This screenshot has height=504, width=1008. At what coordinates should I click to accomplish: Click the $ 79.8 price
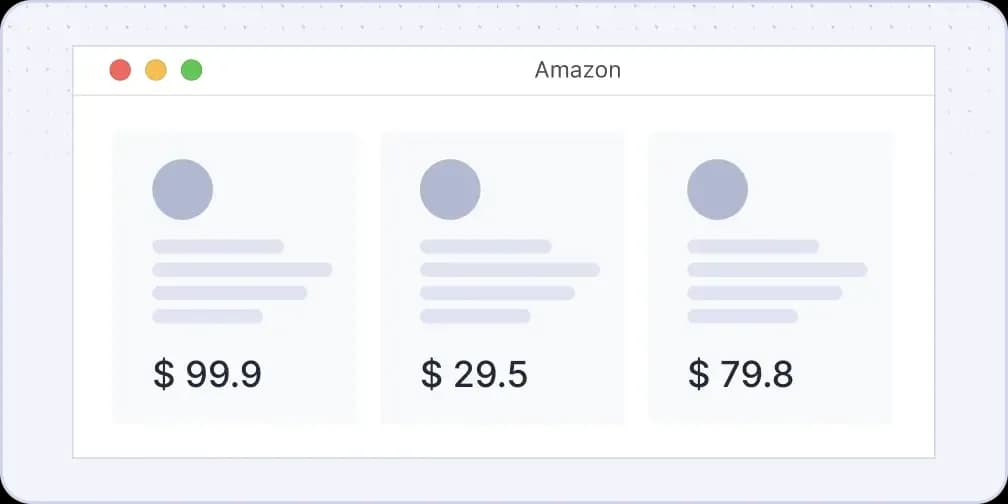click(741, 374)
